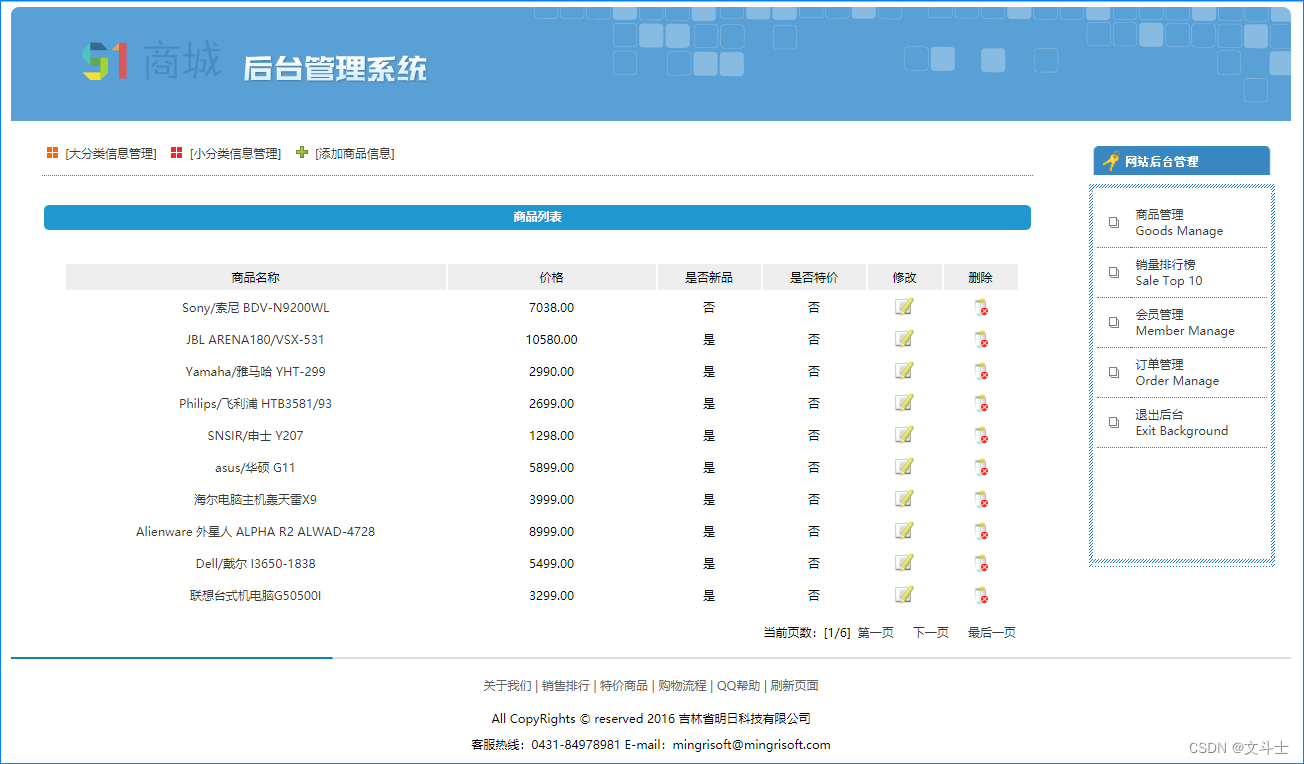Open edit icon for Dell/戴尔 I3650-1838
This screenshot has height=764, width=1304.
[x=904, y=563]
